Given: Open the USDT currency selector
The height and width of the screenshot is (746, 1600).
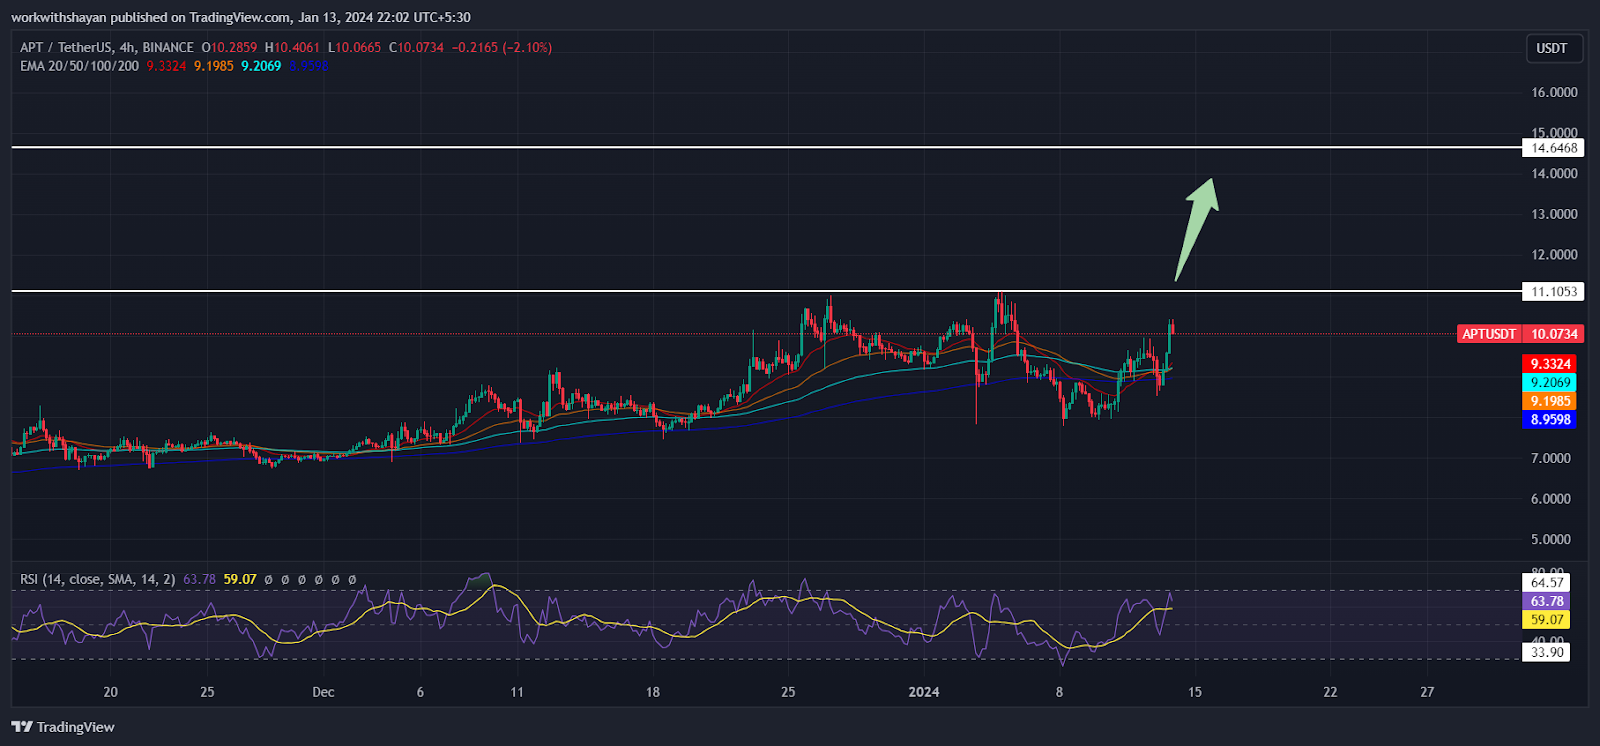Looking at the screenshot, I should pyautogui.click(x=1552, y=48).
